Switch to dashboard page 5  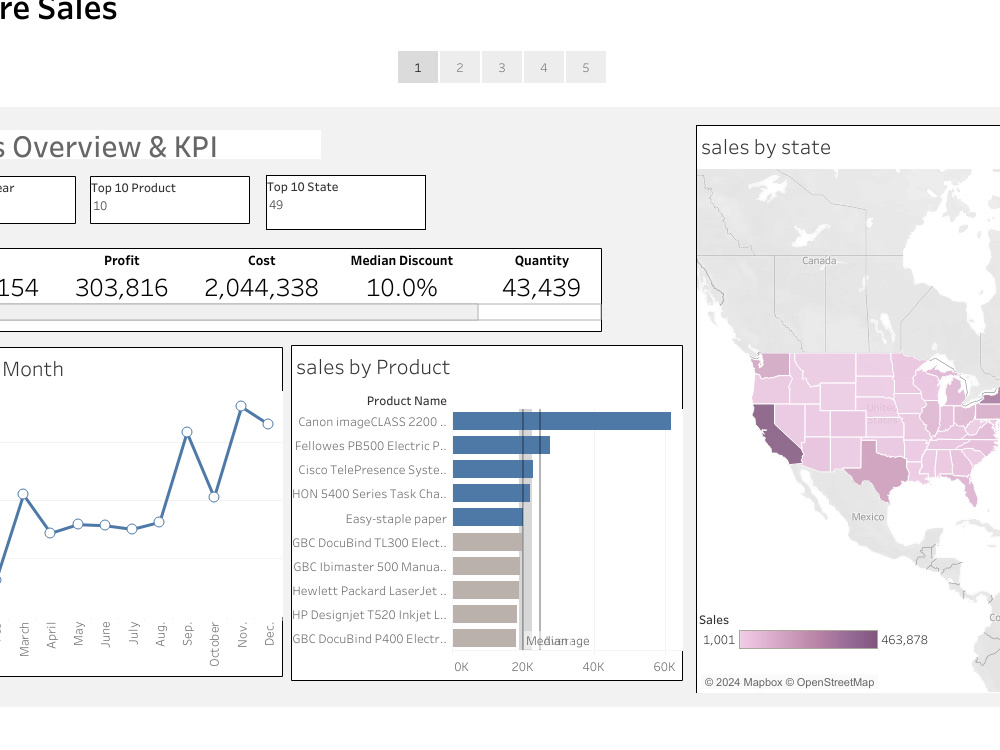point(585,67)
